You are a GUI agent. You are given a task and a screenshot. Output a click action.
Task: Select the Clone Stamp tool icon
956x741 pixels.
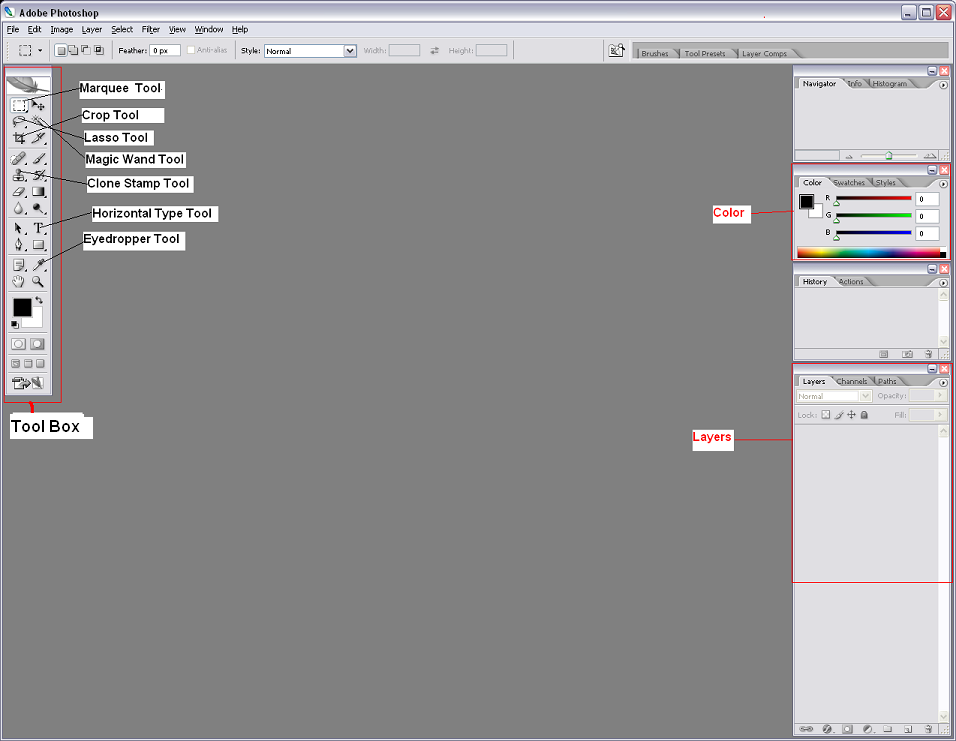tap(19, 176)
